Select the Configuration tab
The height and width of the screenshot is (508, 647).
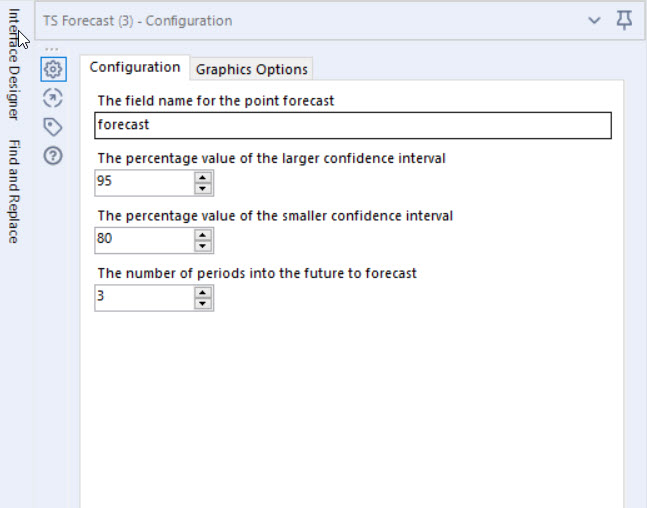click(135, 67)
